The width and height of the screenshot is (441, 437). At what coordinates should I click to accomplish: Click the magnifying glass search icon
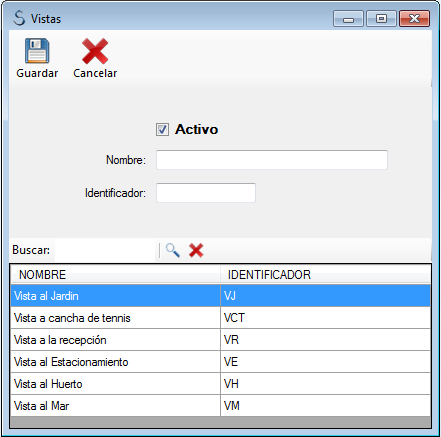pyautogui.click(x=173, y=250)
